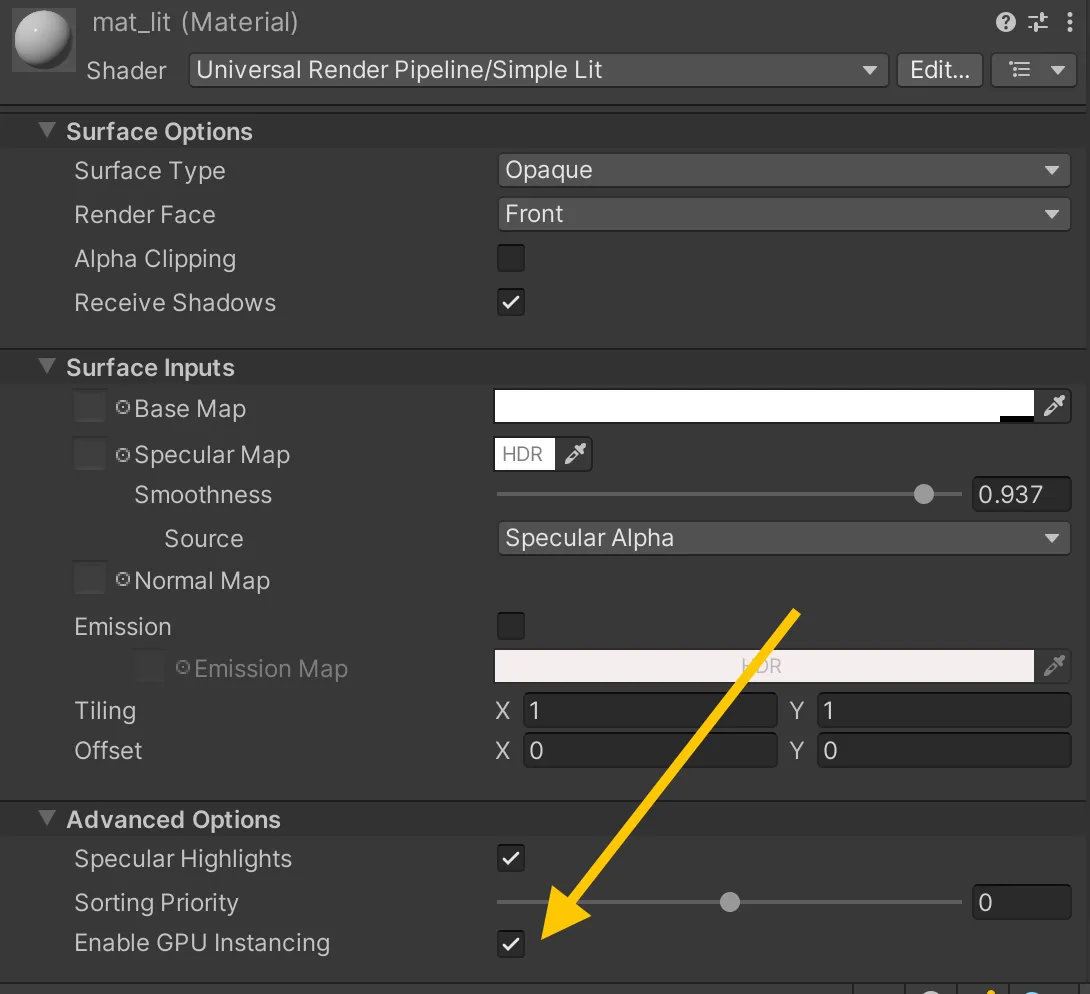1090x994 pixels.
Task: Collapse the Surface Inputs section
Action: pos(47,367)
